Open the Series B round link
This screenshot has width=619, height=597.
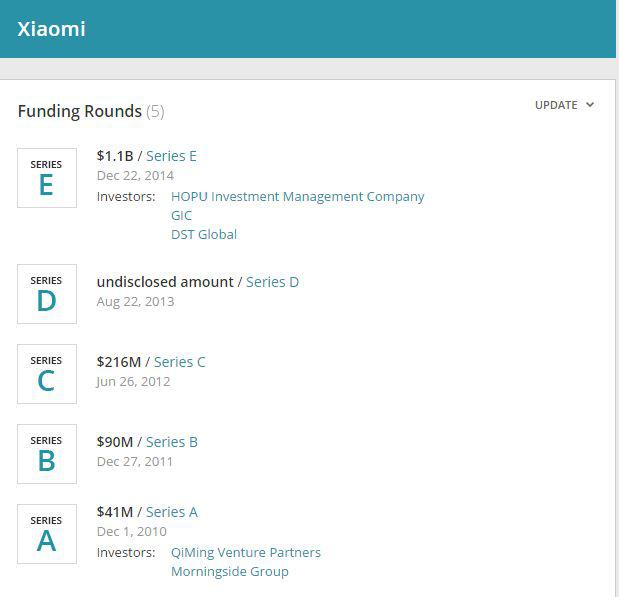coord(172,442)
